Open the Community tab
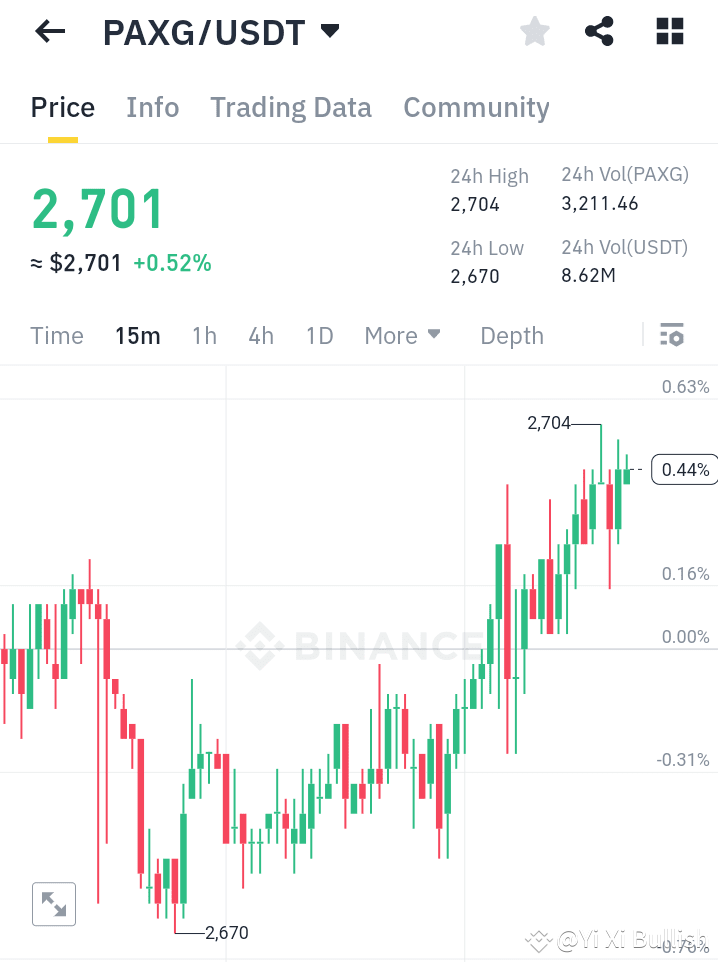This screenshot has height=962, width=718. point(476,107)
